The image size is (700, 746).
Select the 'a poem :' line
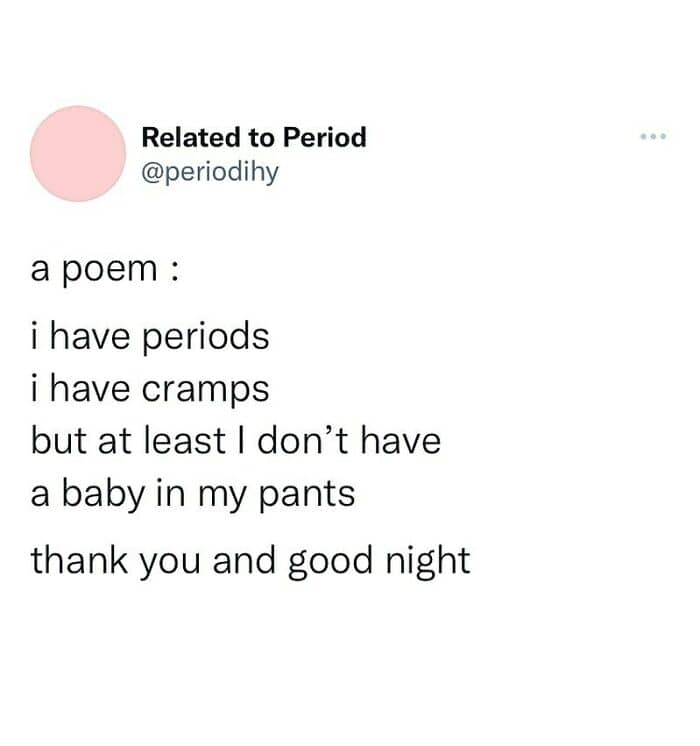tap(106, 270)
